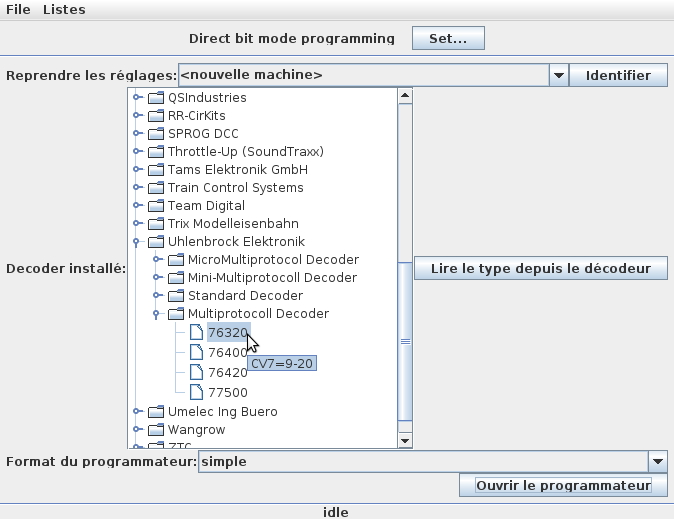Expand the RR-CirKits tree node
The width and height of the screenshot is (674, 519).
coord(137,115)
